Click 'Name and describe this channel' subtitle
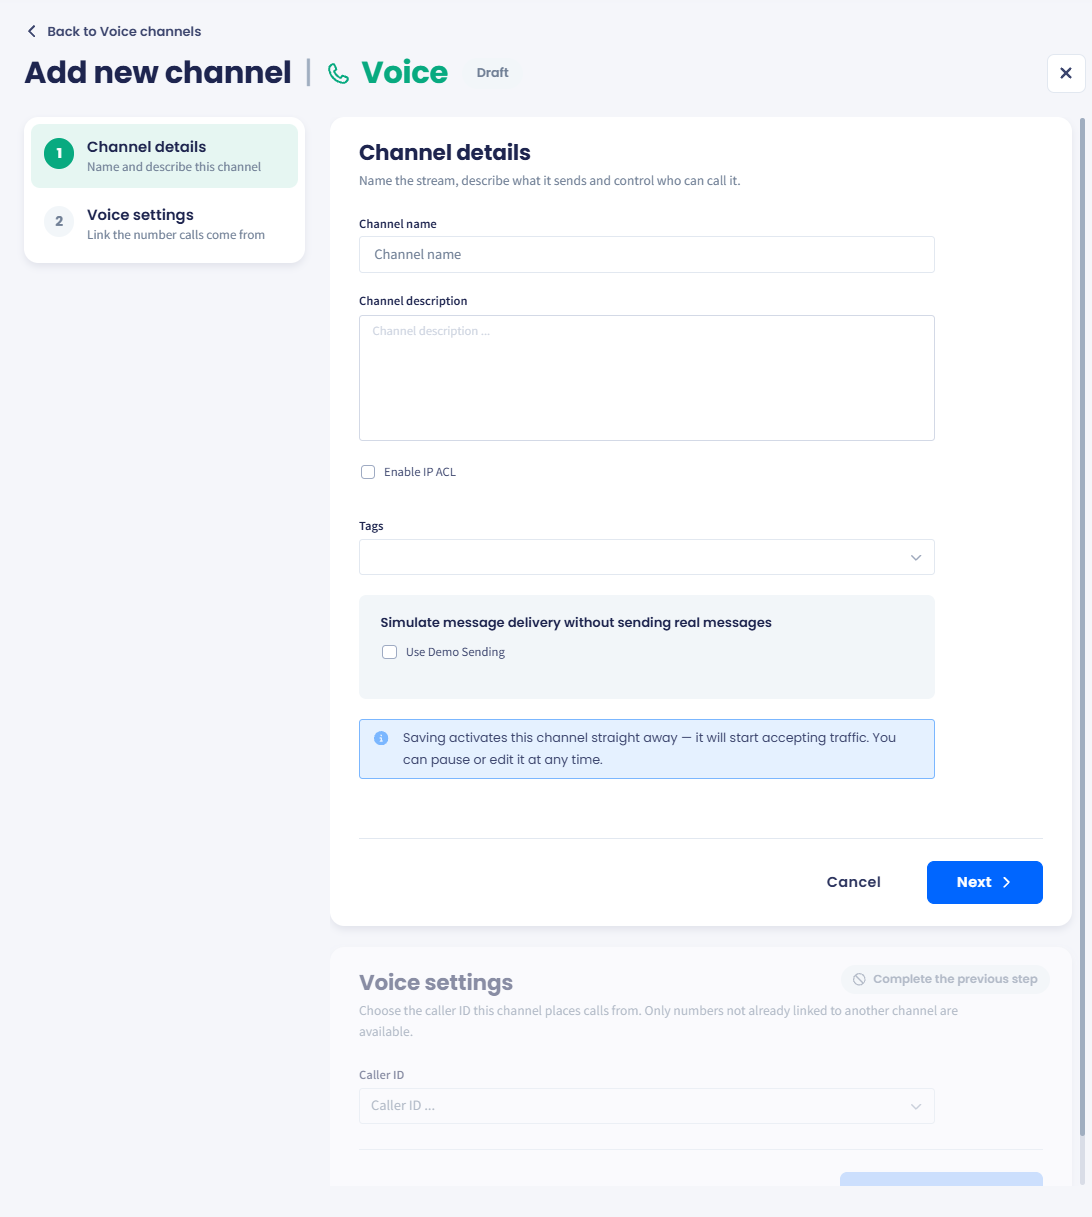Image resolution: width=1092 pixels, height=1217 pixels. 174,167
